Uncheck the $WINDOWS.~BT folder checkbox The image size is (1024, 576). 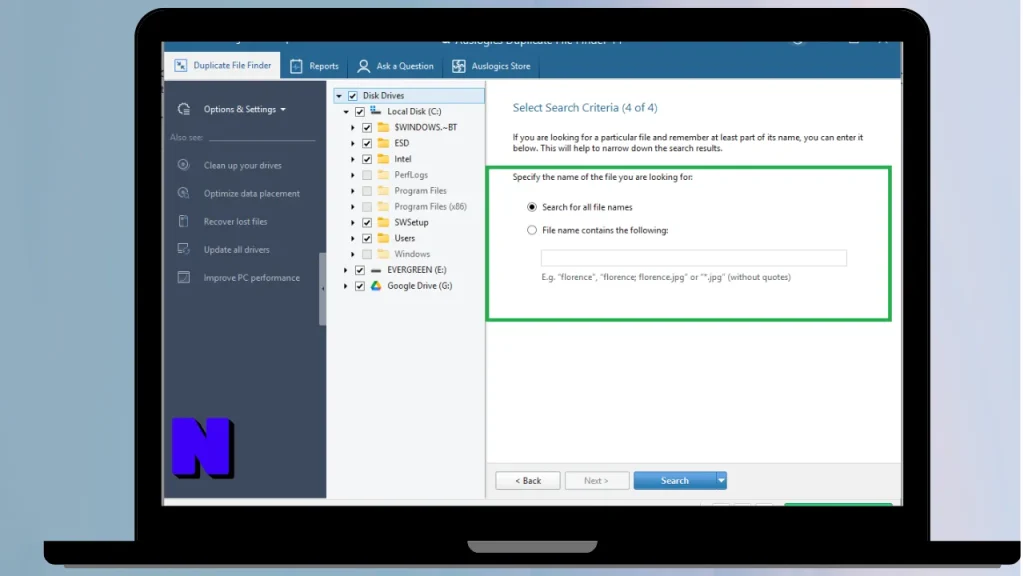click(367, 127)
